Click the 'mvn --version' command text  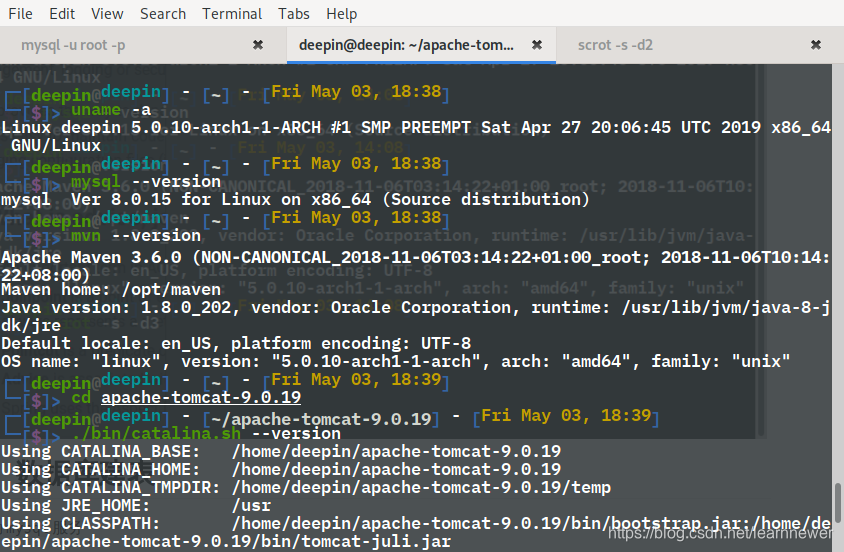136,236
